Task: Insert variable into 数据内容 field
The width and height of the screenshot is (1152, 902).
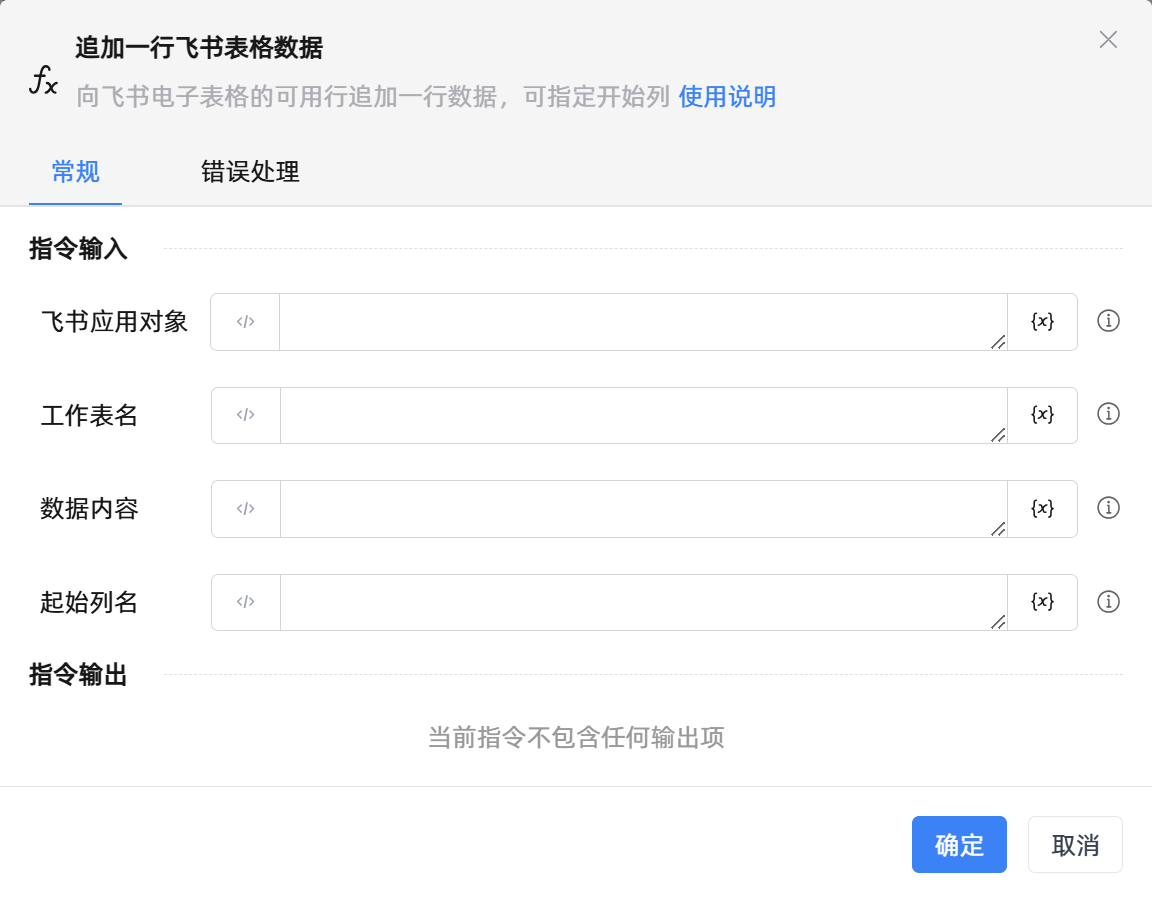Action: point(1042,508)
